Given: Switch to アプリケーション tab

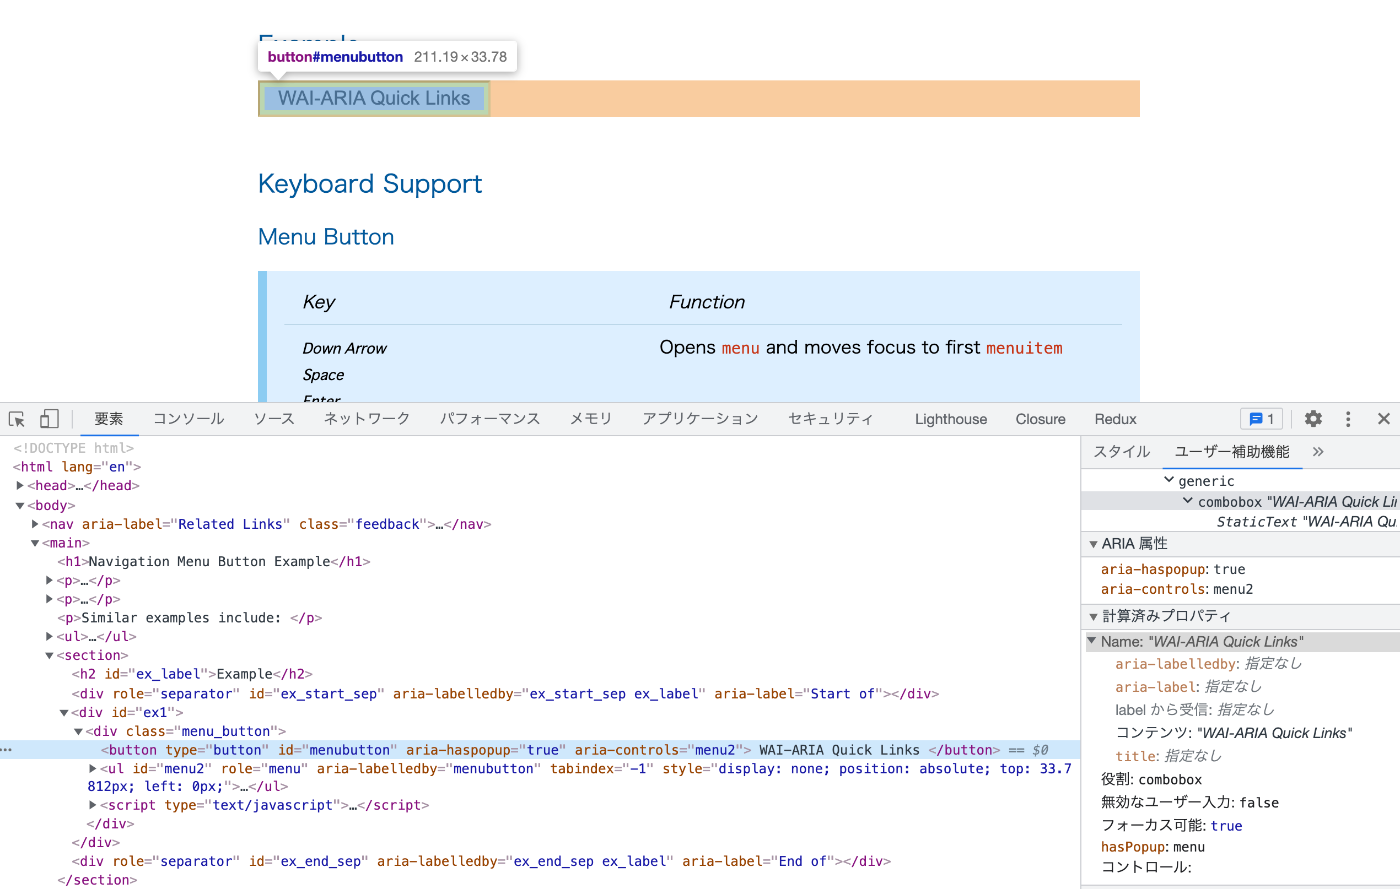Looking at the screenshot, I should coord(700,419).
